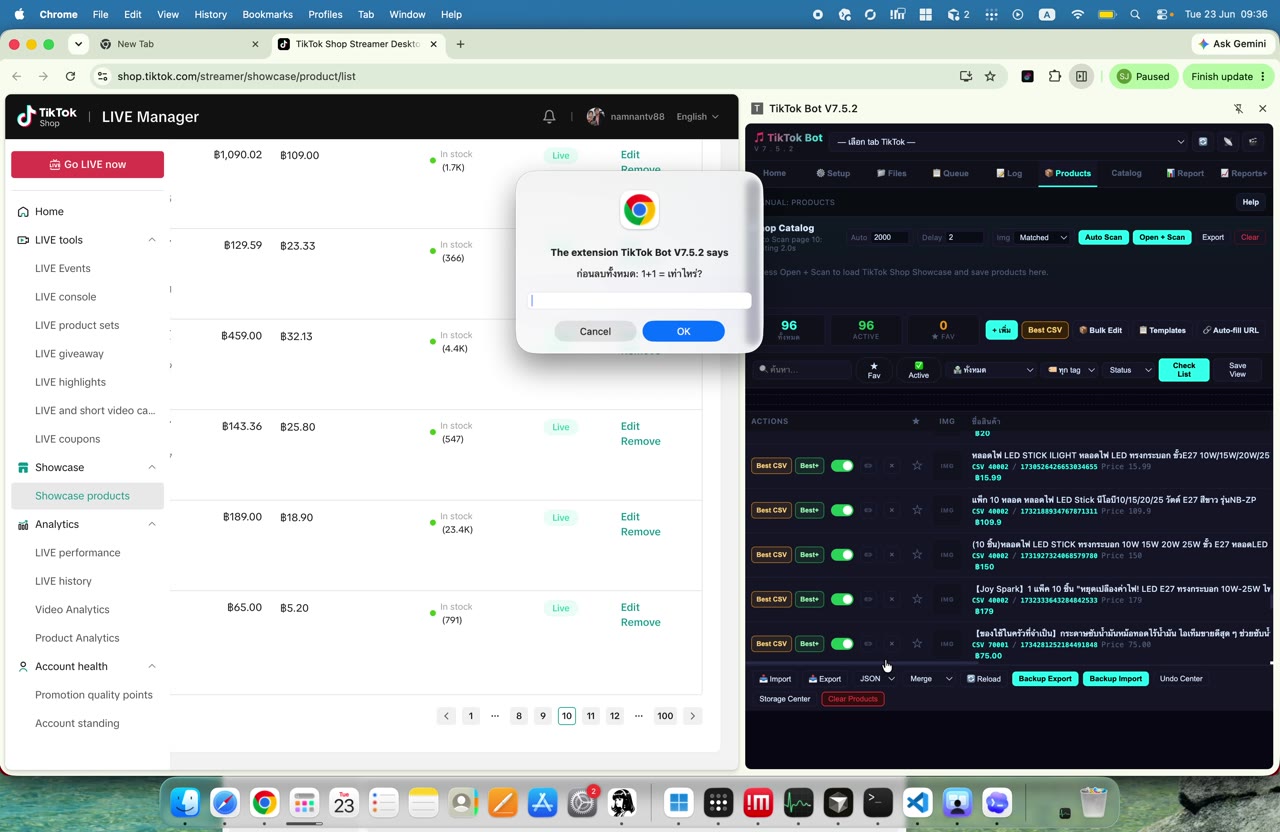This screenshot has width=1280, height=832.
Task: Click Remove for the ฿189.00 product
Action: tap(640, 532)
